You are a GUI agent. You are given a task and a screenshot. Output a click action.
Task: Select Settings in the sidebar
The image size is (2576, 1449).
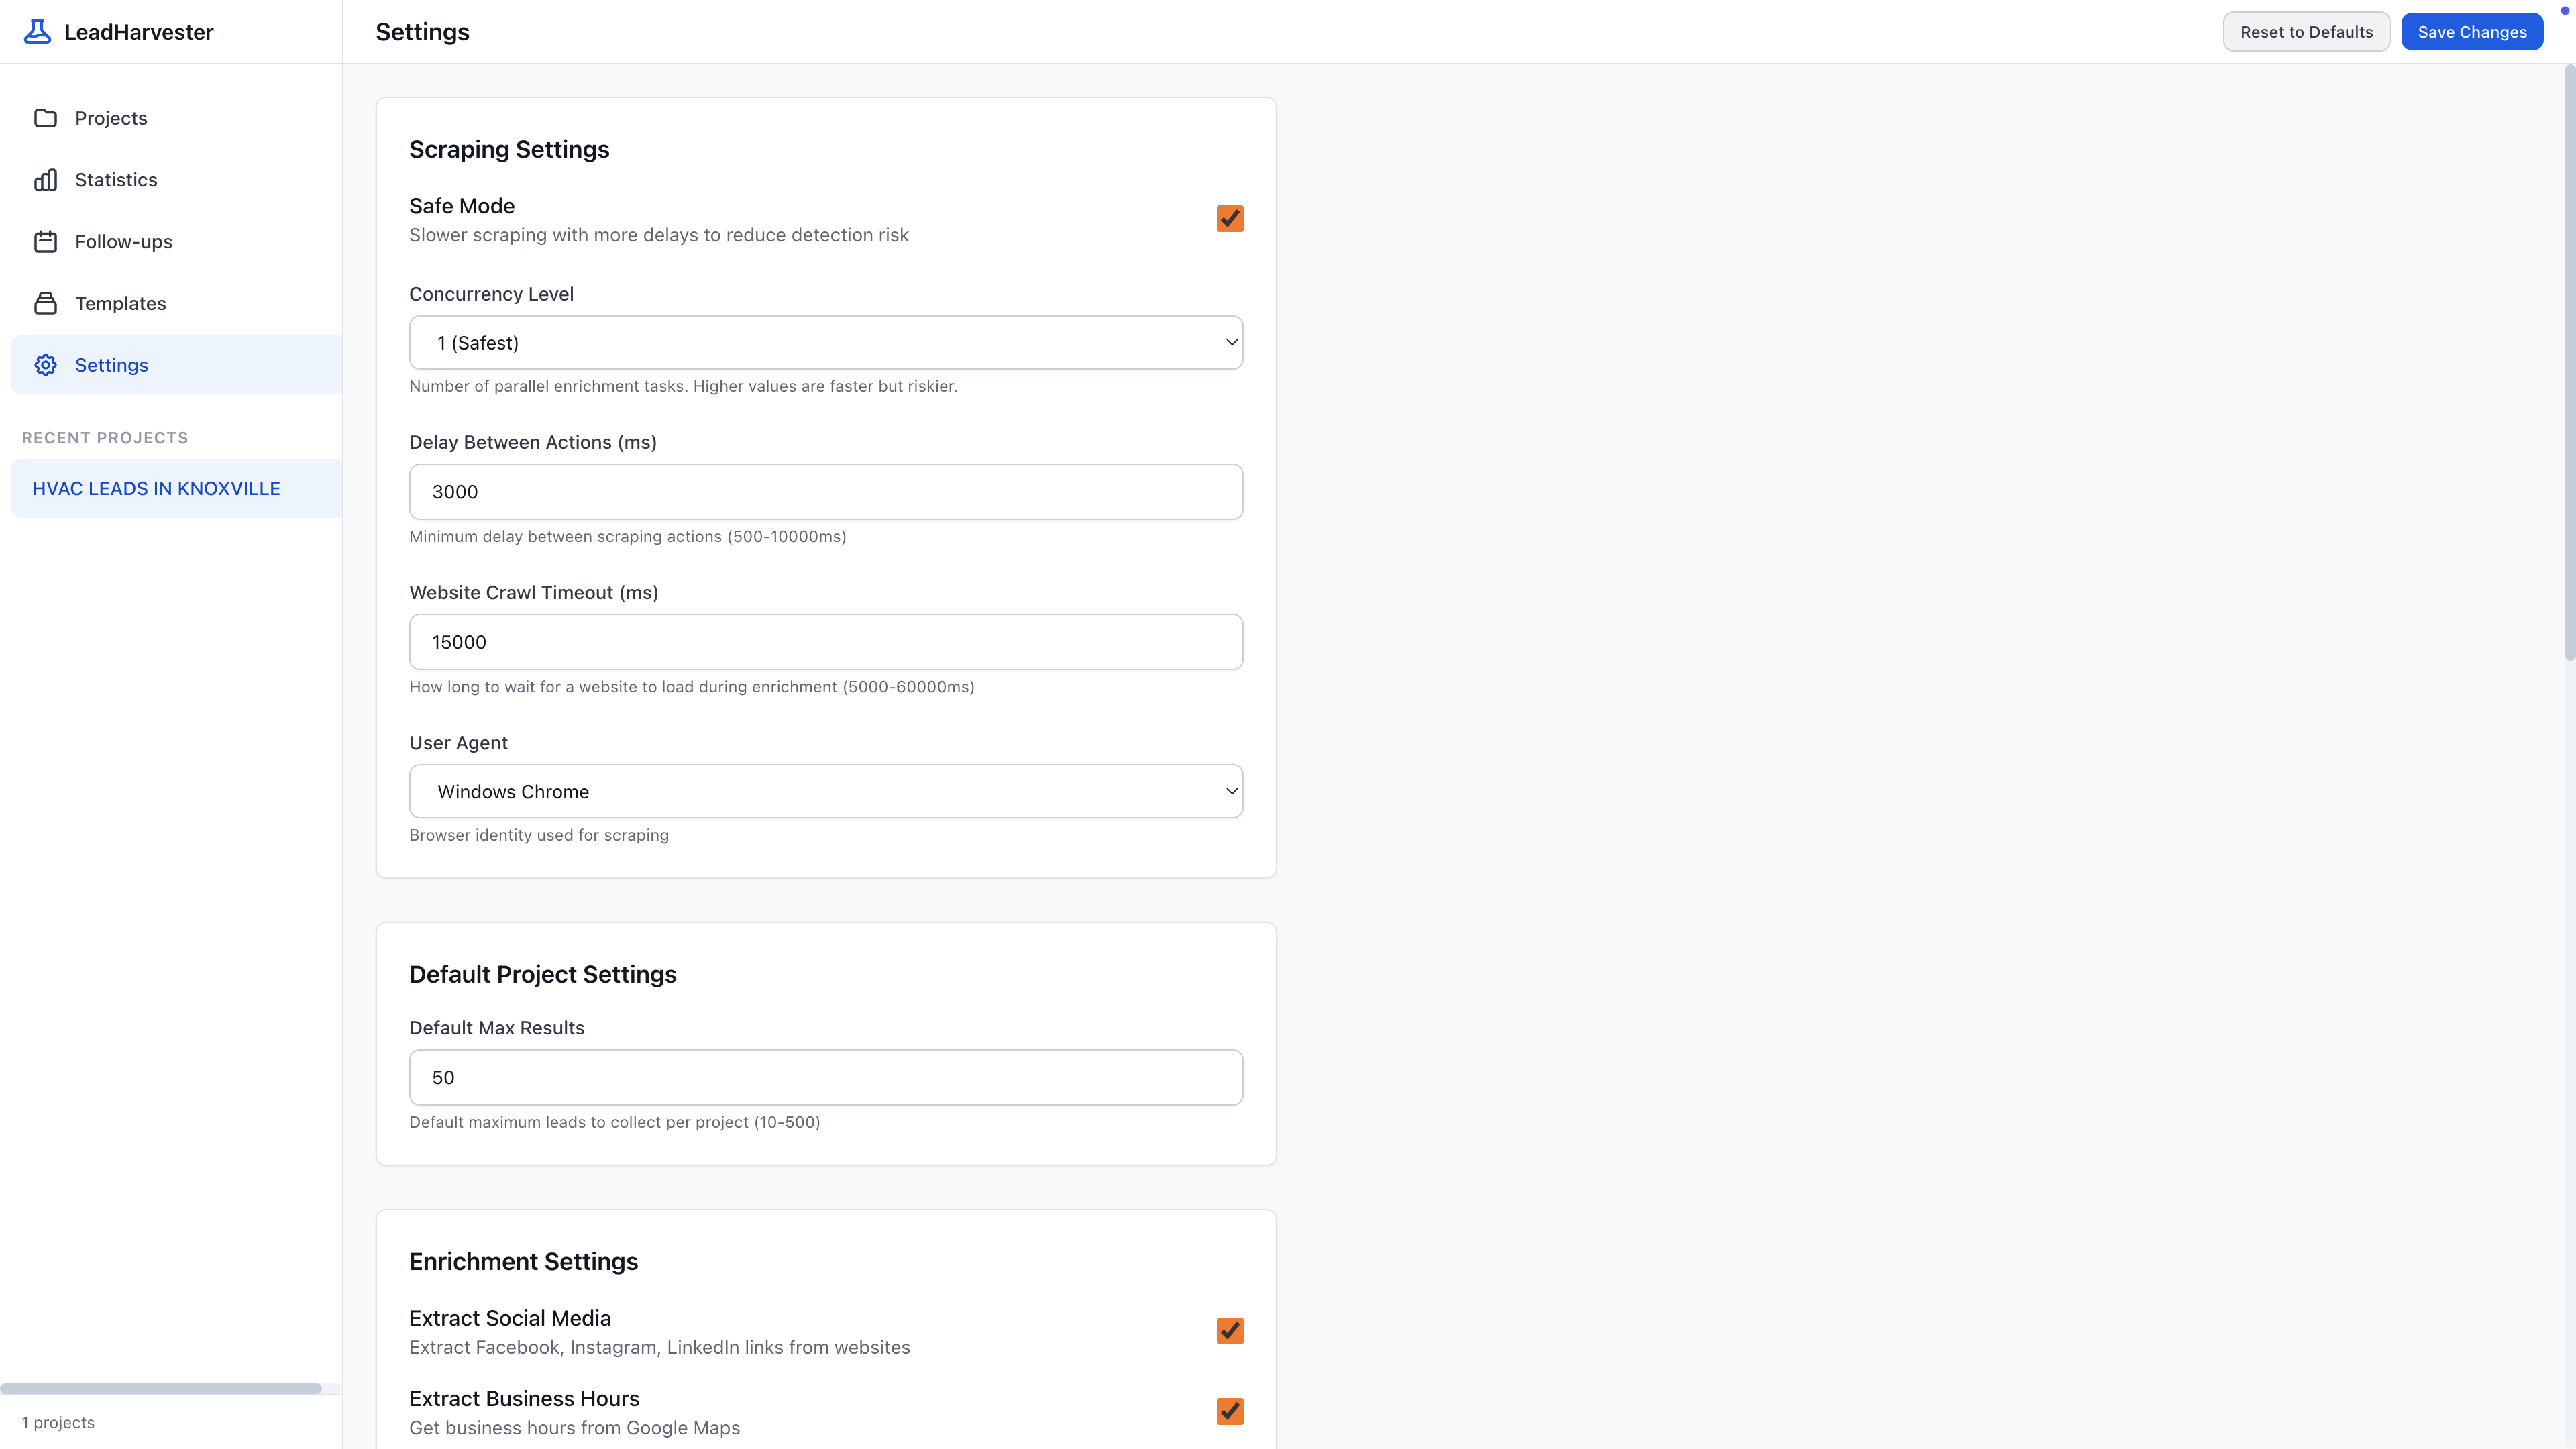pyautogui.click(x=111, y=364)
